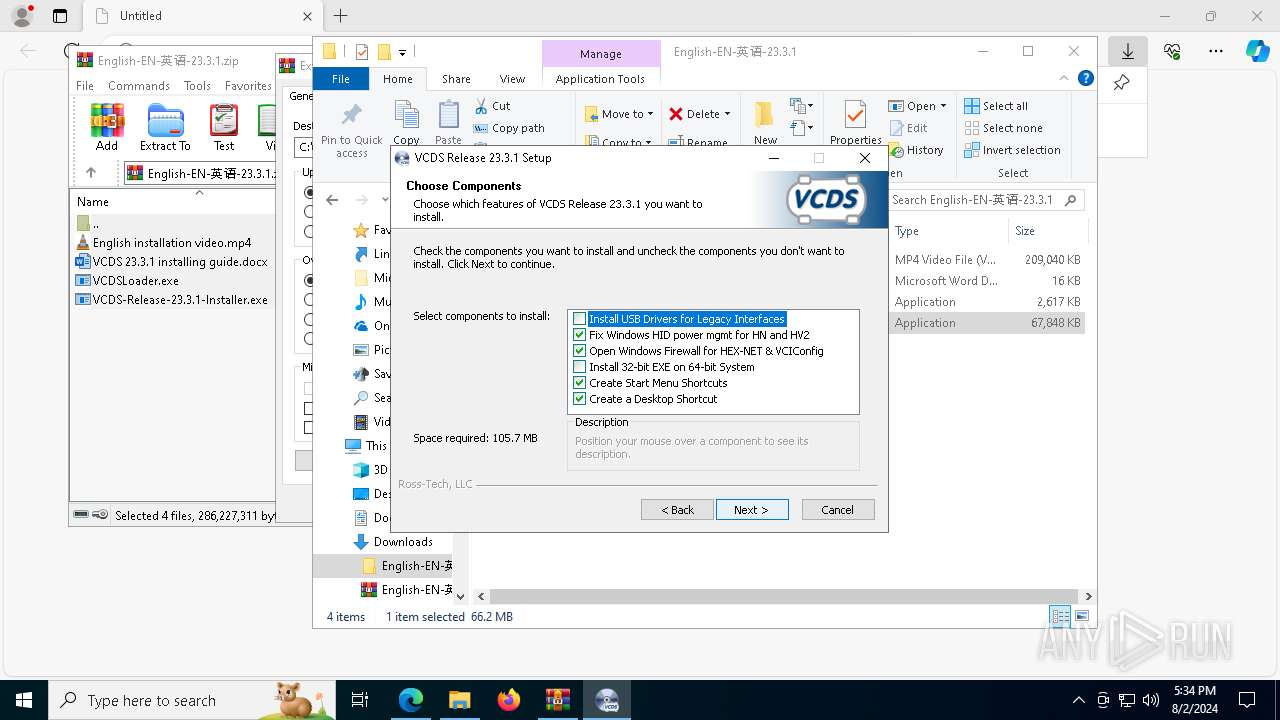Check Install USB Drivers for Legacy Interfaces

[x=579, y=319]
